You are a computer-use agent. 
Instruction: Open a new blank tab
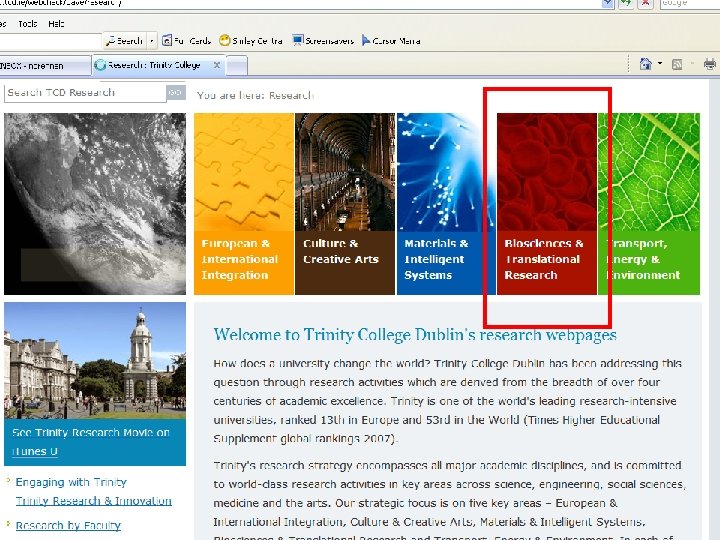tap(237, 65)
